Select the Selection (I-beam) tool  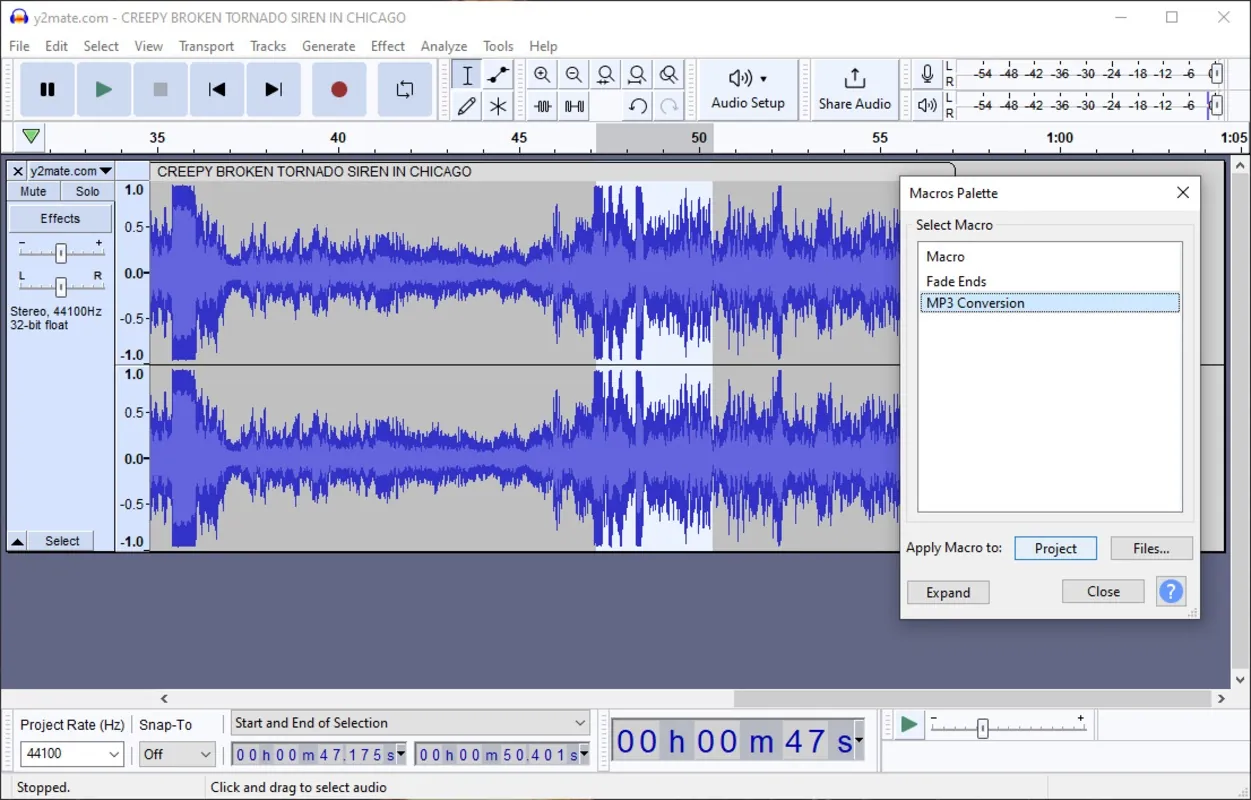click(466, 75)
